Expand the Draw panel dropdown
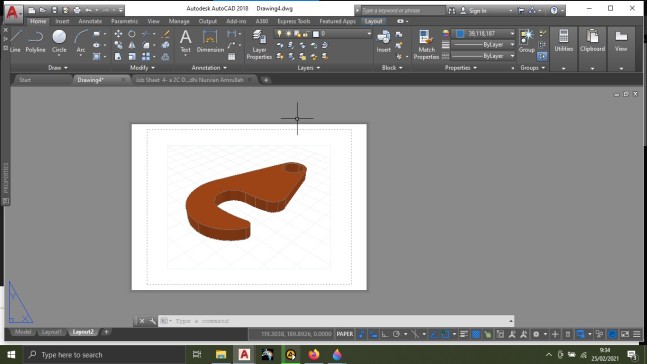This screenshot has height=364, width=647. 58,68
